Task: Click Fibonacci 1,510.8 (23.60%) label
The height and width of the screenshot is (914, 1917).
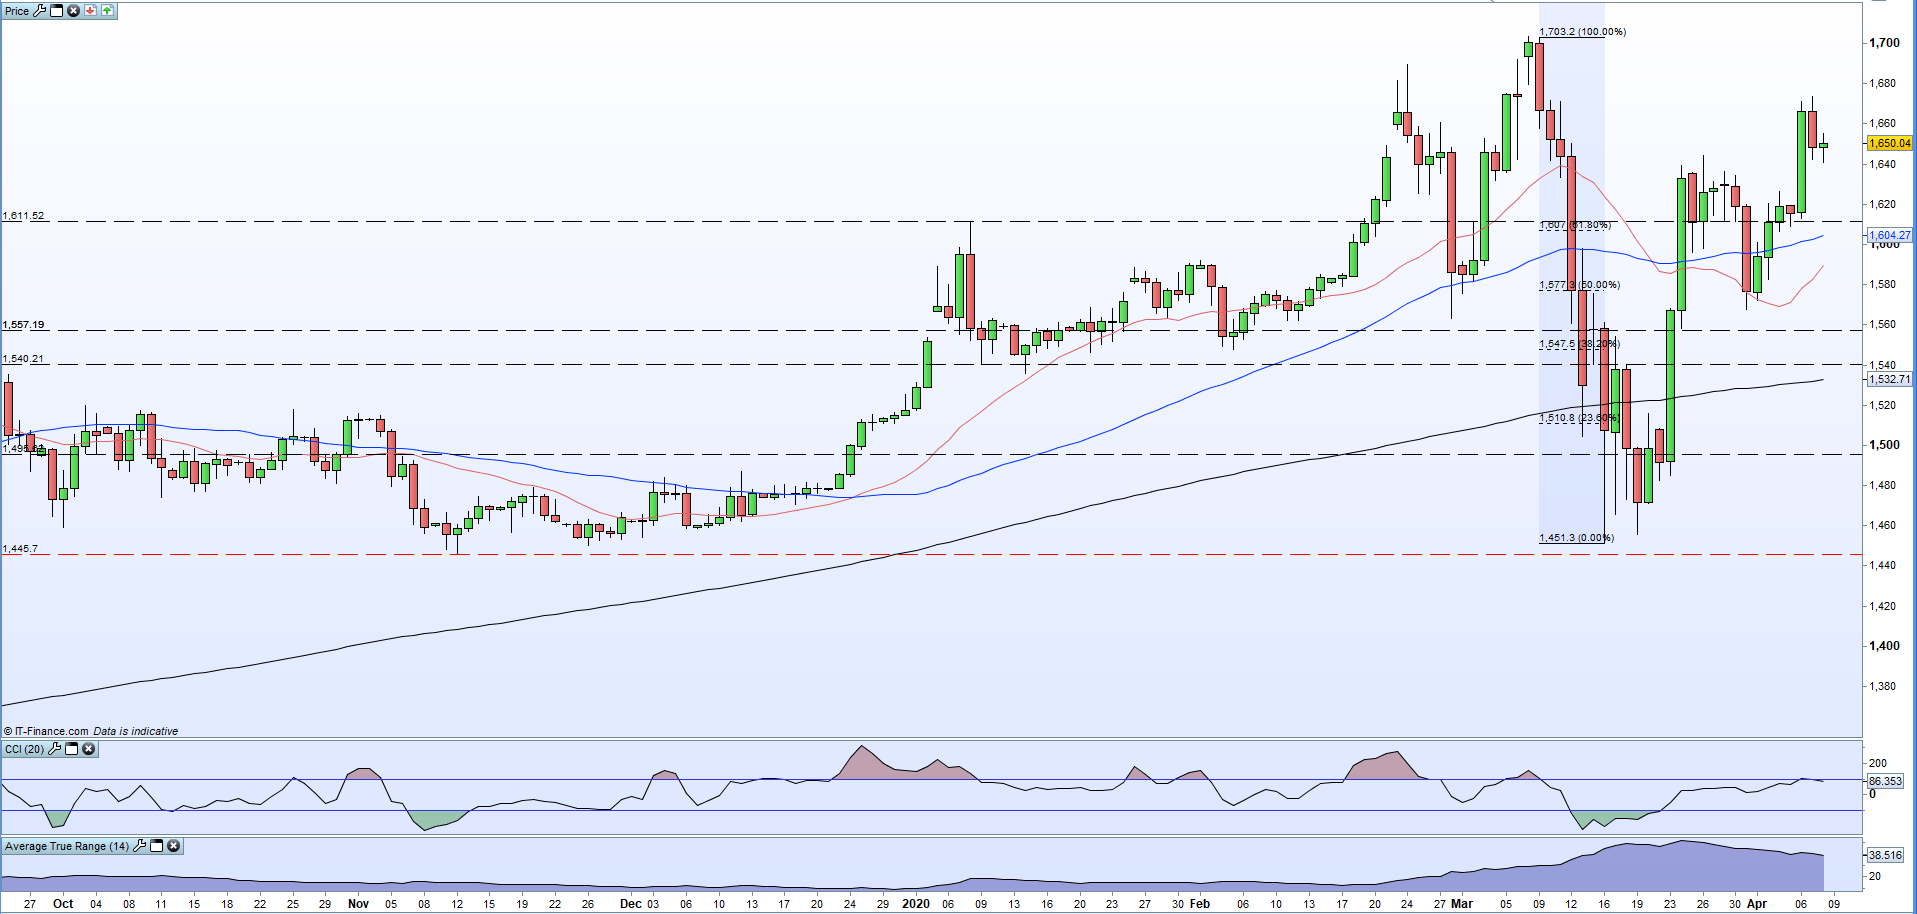Action: [1578, 418]
